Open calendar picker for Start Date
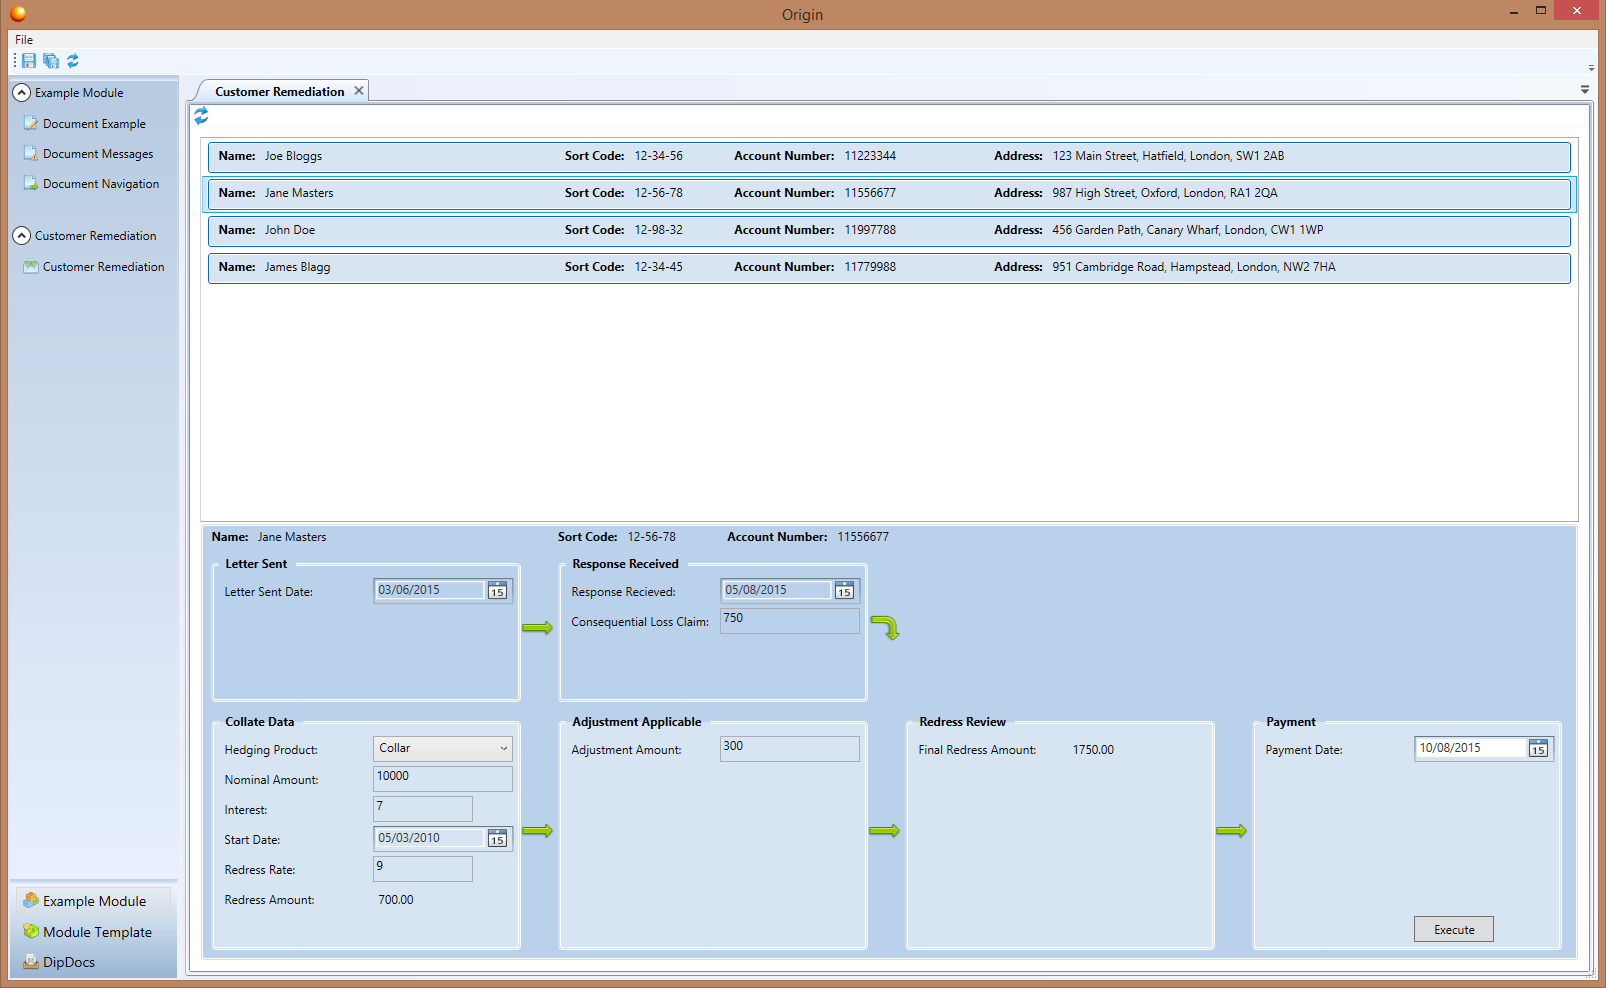 coord(497,839)
